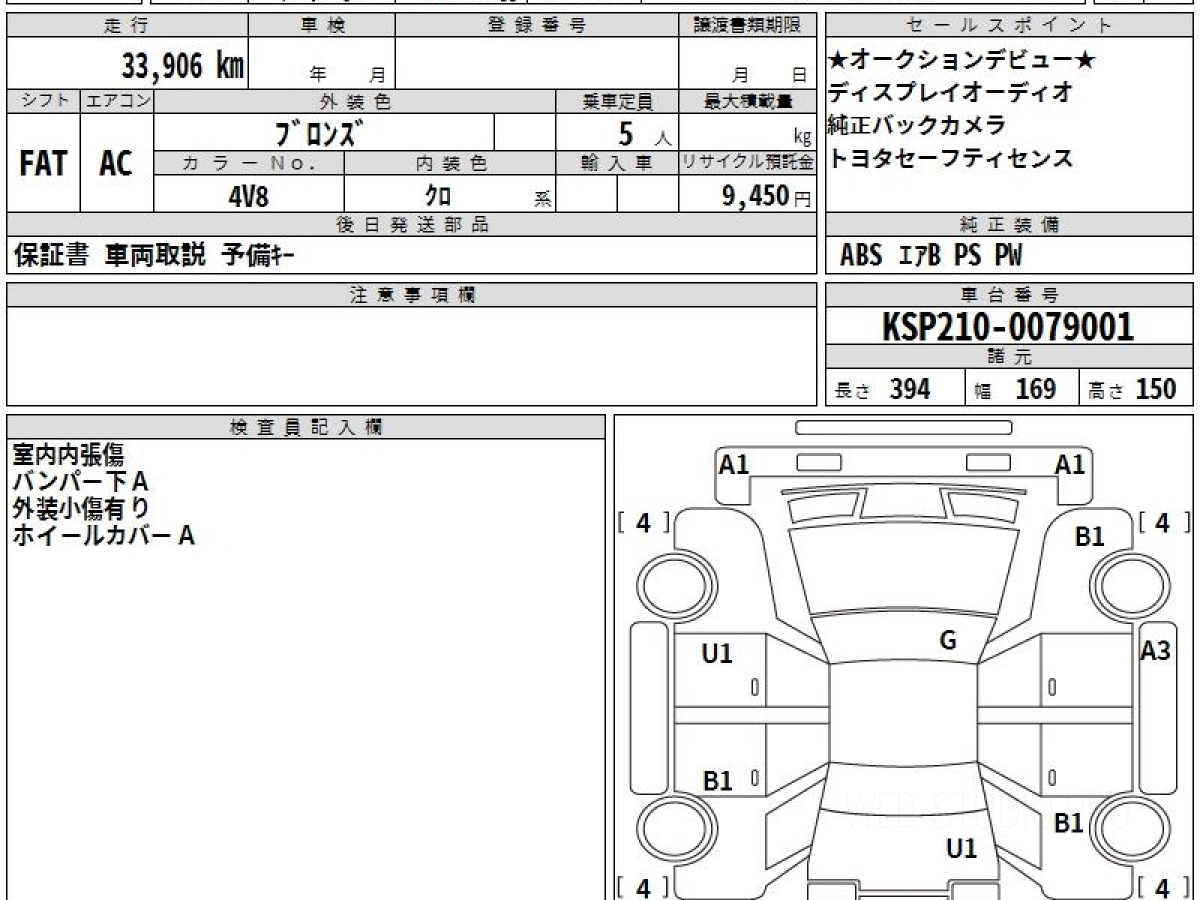Select the ディスプレイオーディオ line
Viewport: 1200px width, 900px height.
tap(951, 92)
